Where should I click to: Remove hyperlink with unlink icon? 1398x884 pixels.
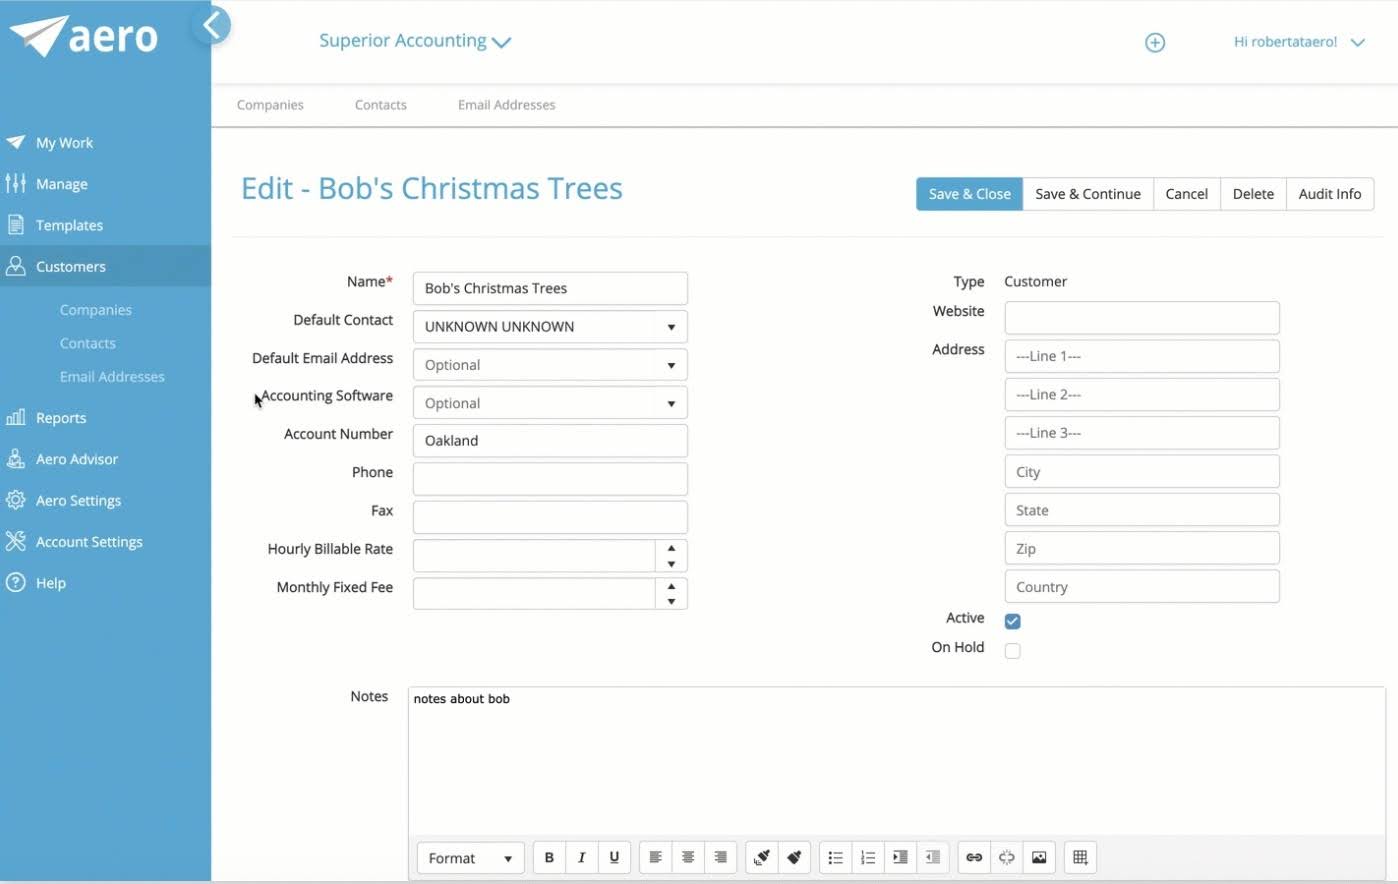click(1007, 857)
